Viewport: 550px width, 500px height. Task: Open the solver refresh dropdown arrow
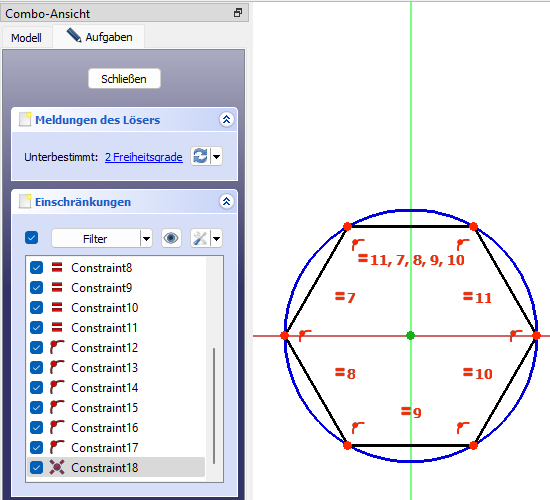(217, 156)
